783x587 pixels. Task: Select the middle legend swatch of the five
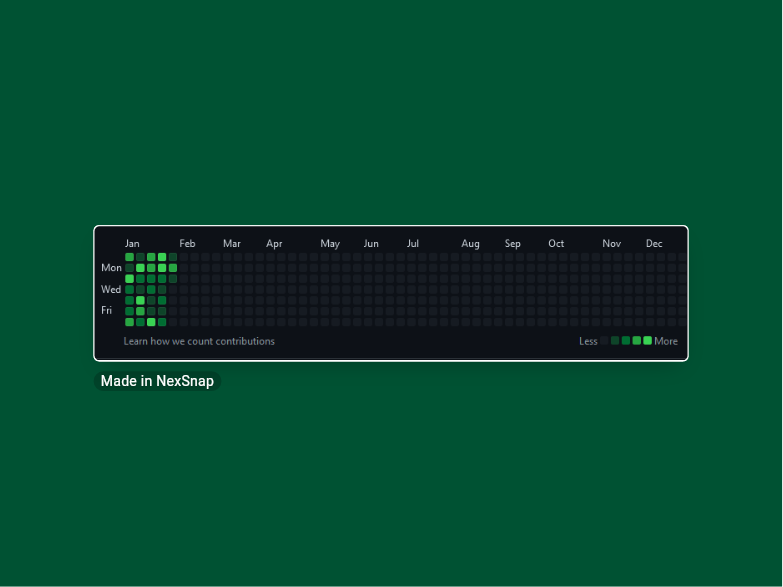point(626,341)
